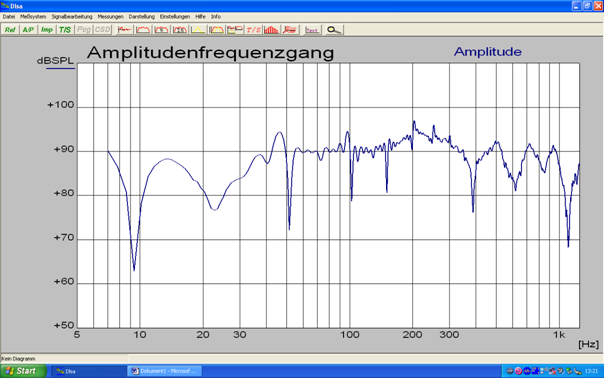The width and height of the screenshot is (605, 379).
Task: Click the Windows Start button
Action: tap(23, 371)
